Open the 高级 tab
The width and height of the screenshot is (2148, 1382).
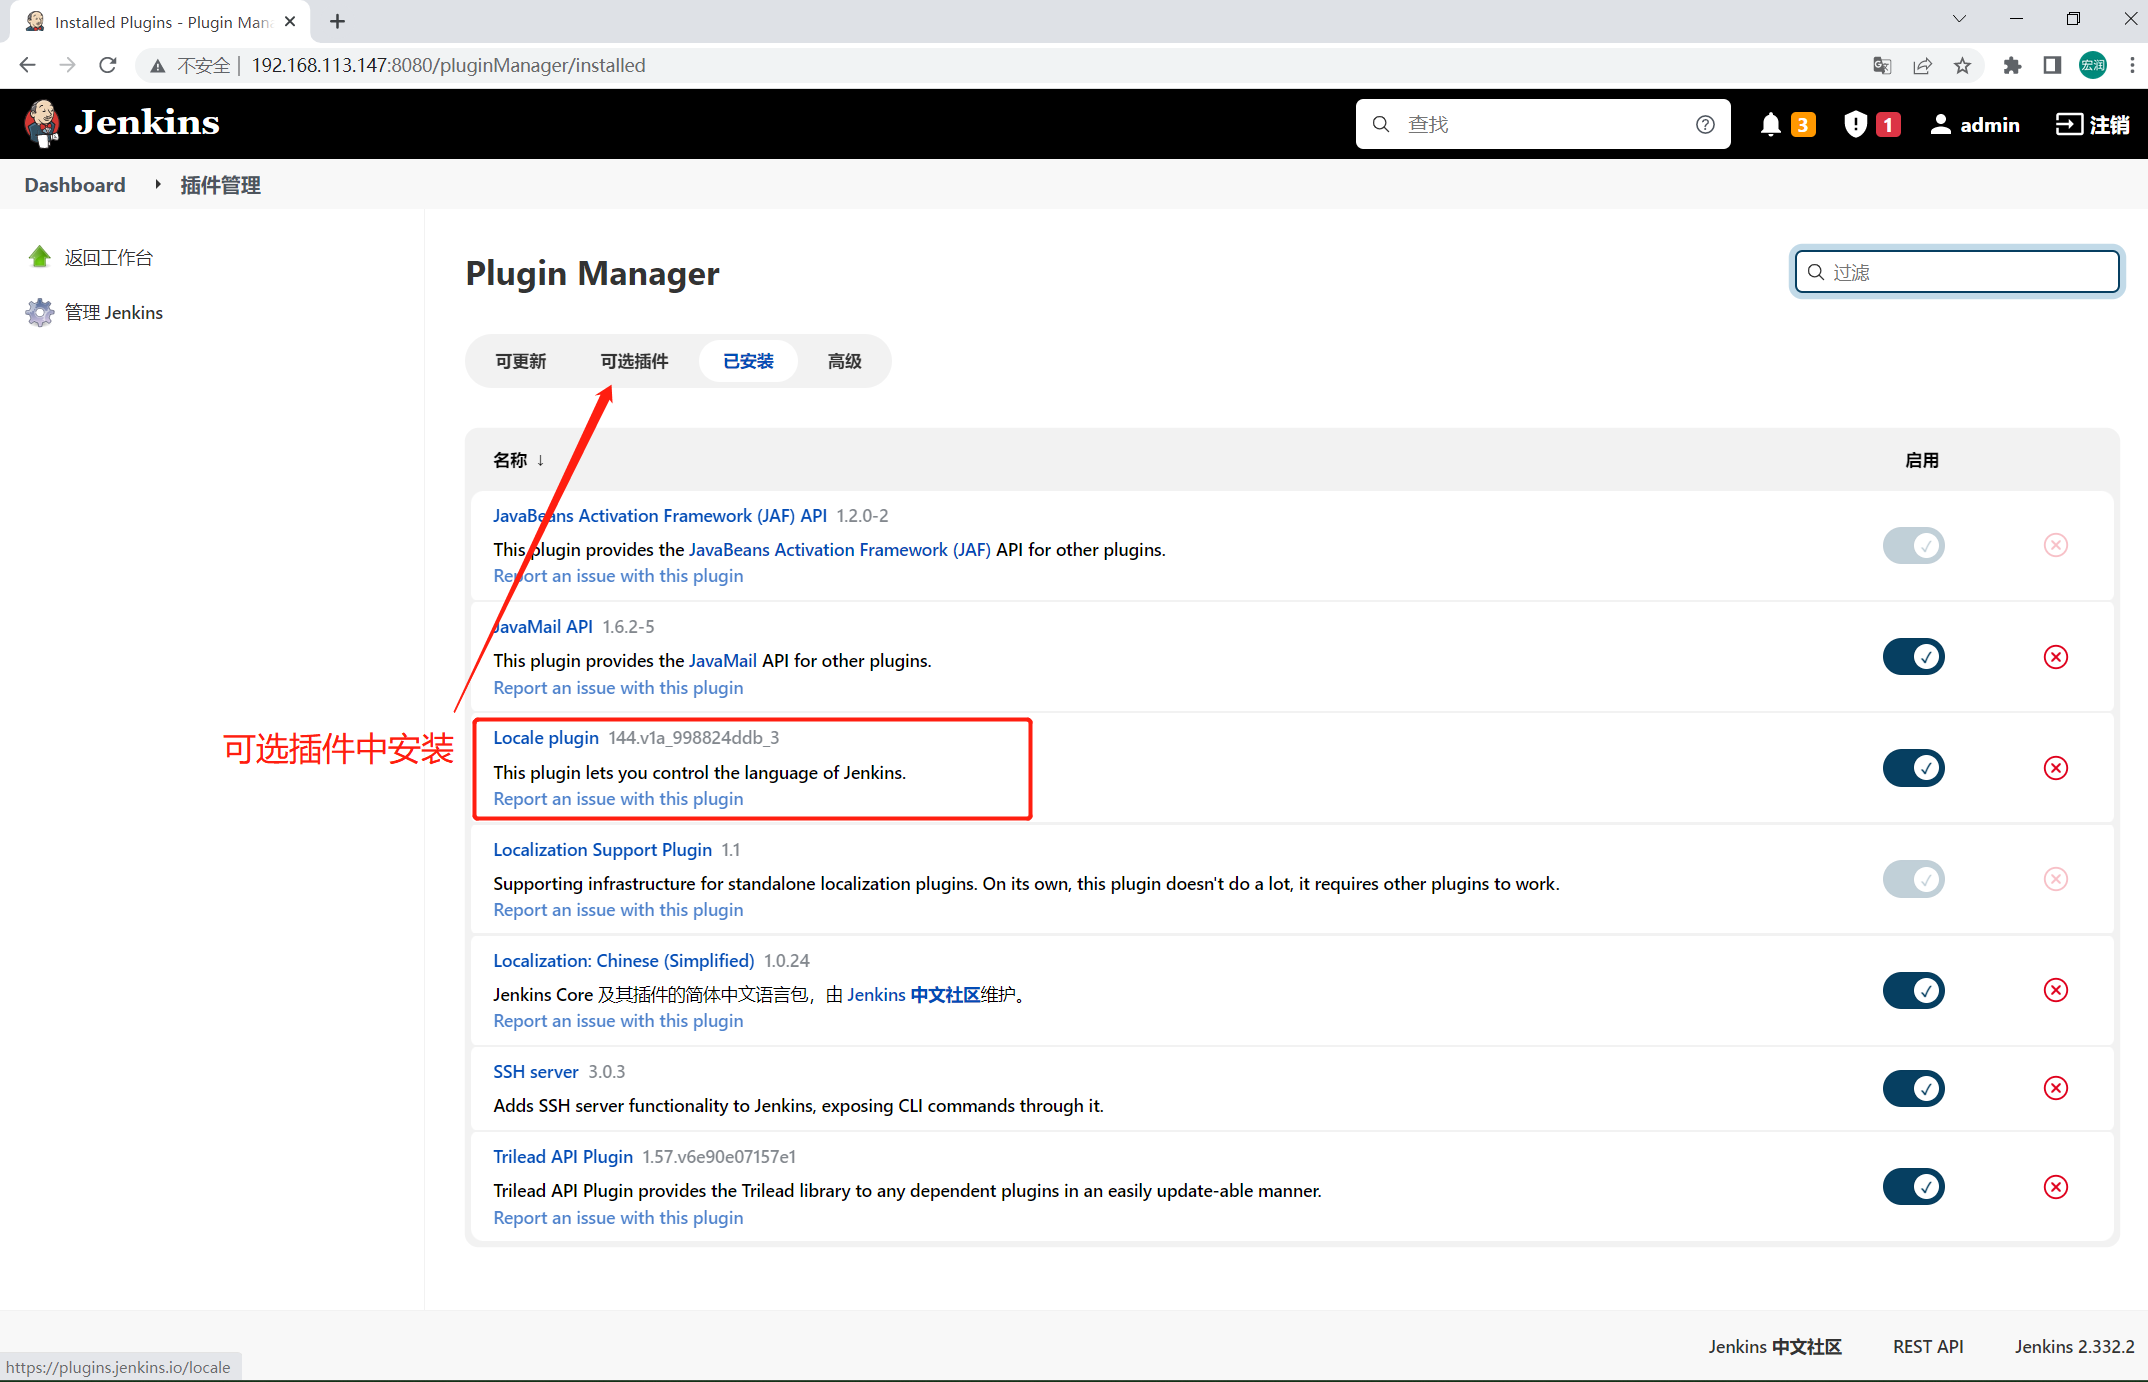click(x=845, y=361)
